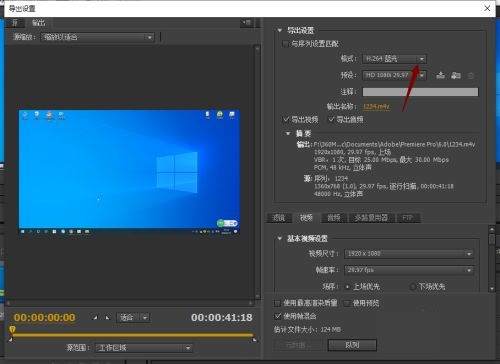Image resolution: width=500 pixels, height=364 pixels.
Task: Click the Set In Point icon
Action: point(95,317)
